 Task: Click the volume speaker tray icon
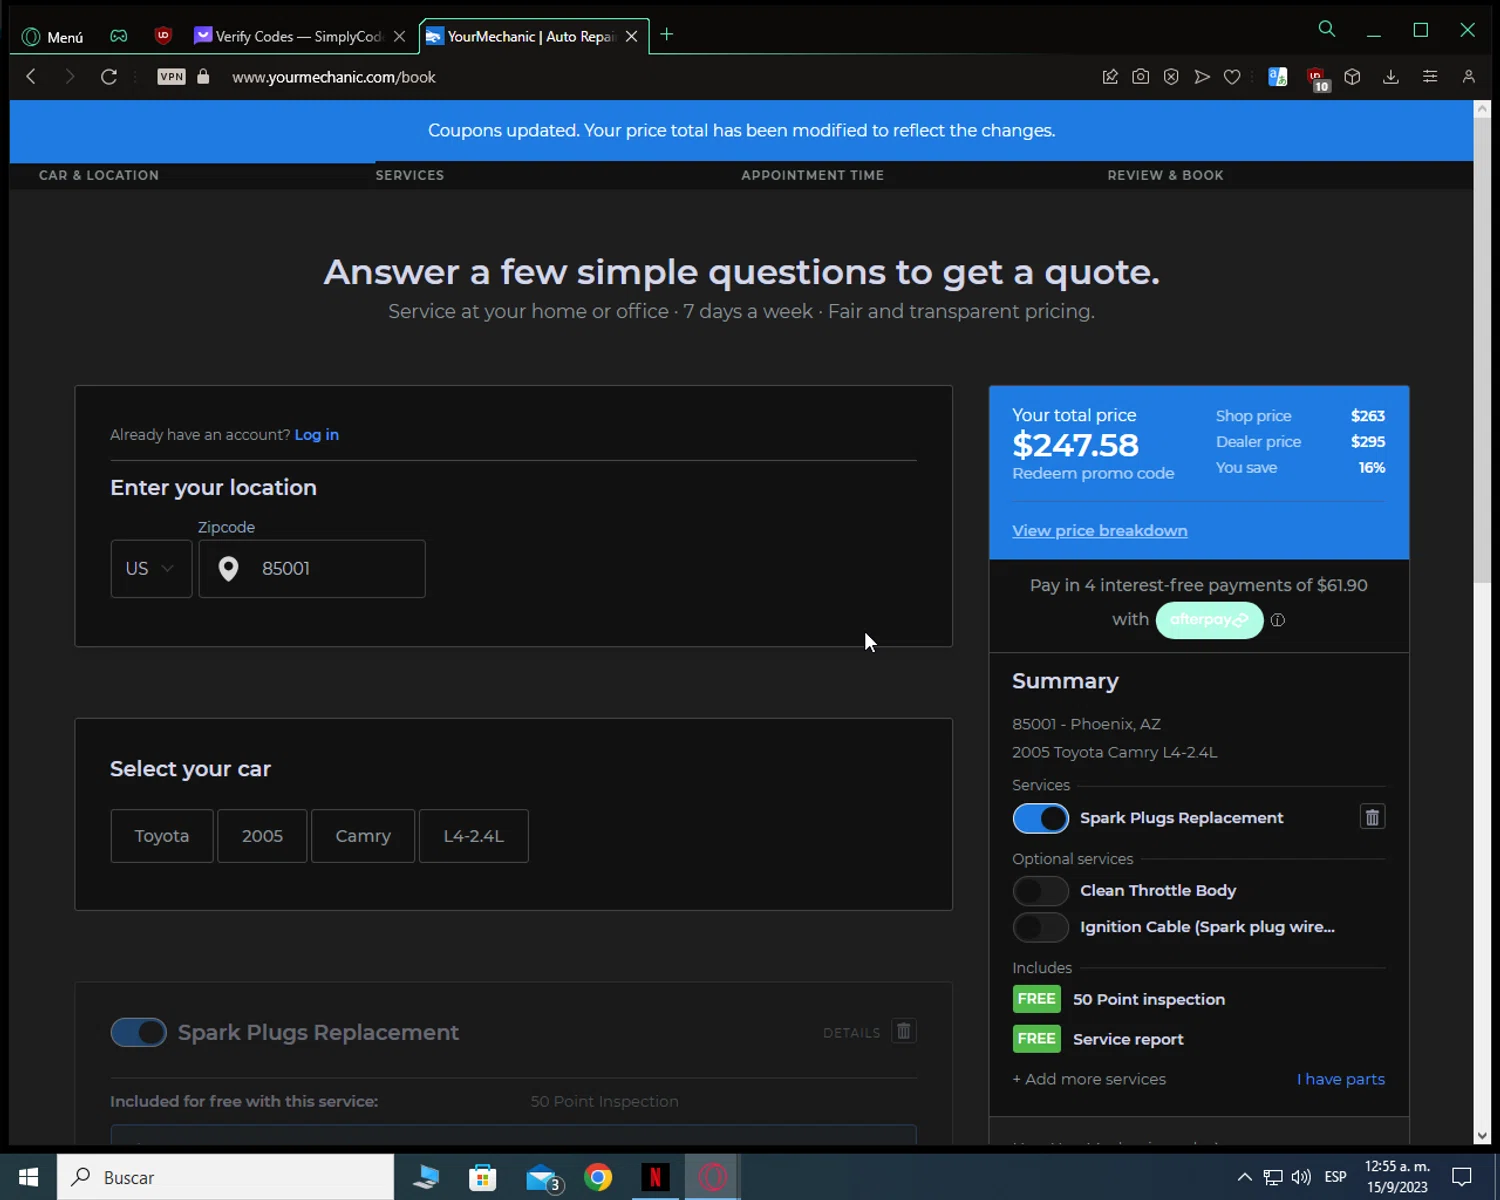[x=1301, y=1177]
